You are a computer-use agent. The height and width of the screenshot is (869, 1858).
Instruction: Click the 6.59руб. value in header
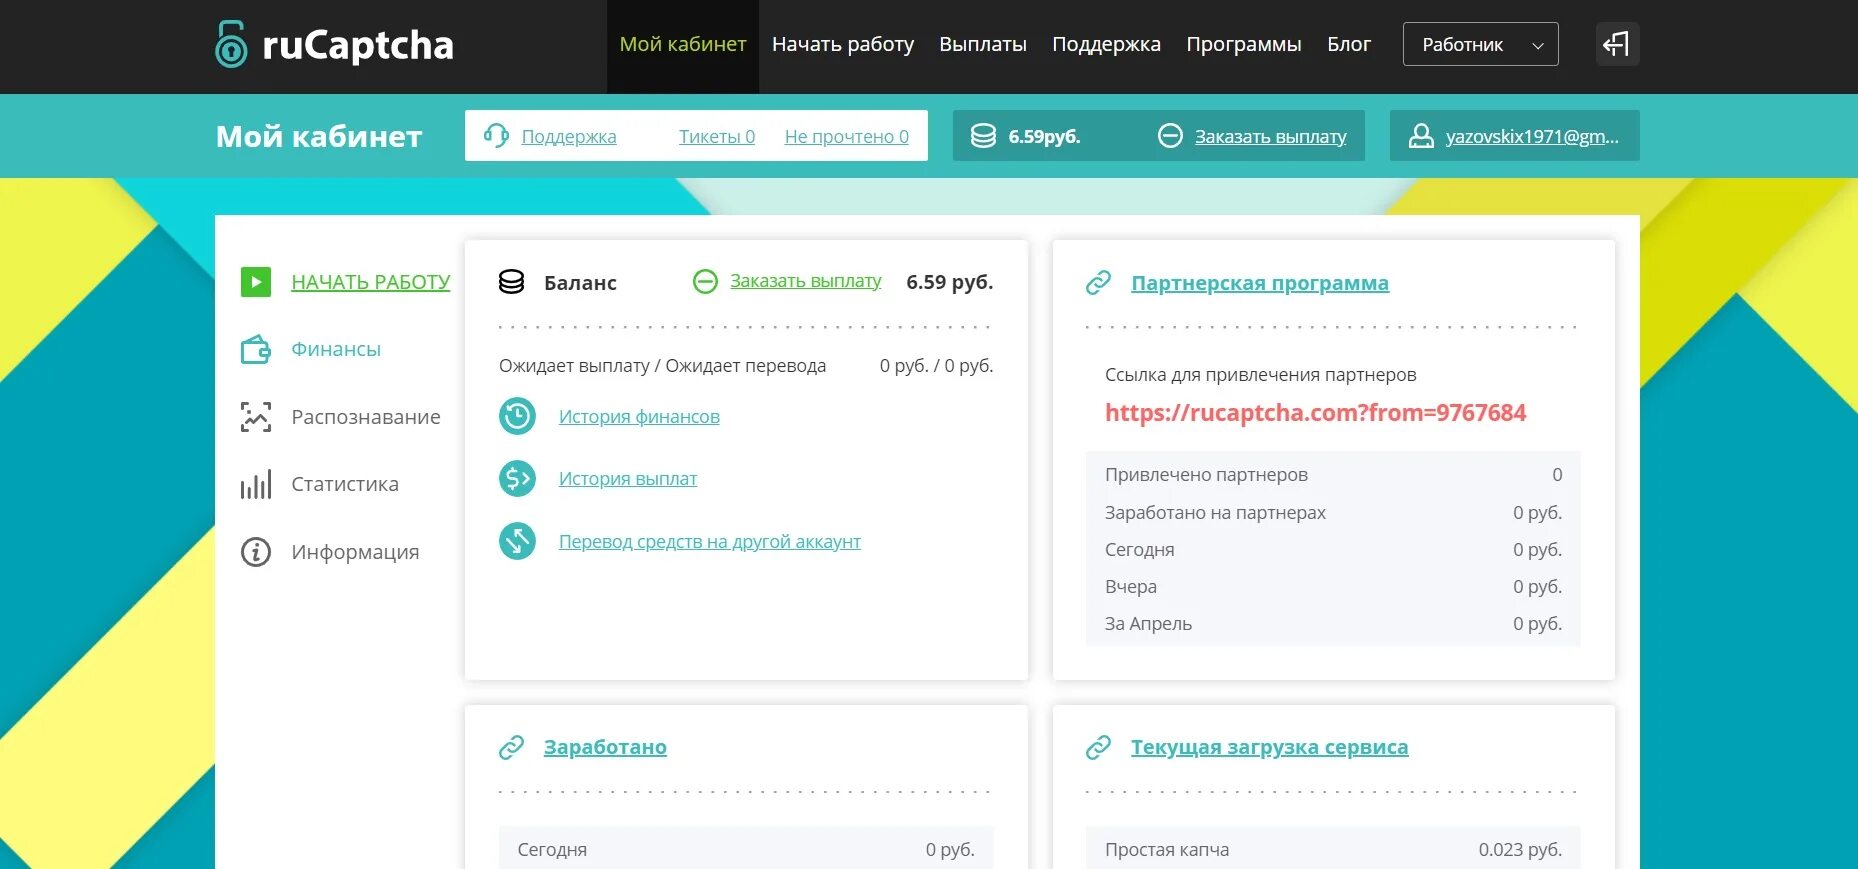pyautogui.click(x=1044, y=137)
